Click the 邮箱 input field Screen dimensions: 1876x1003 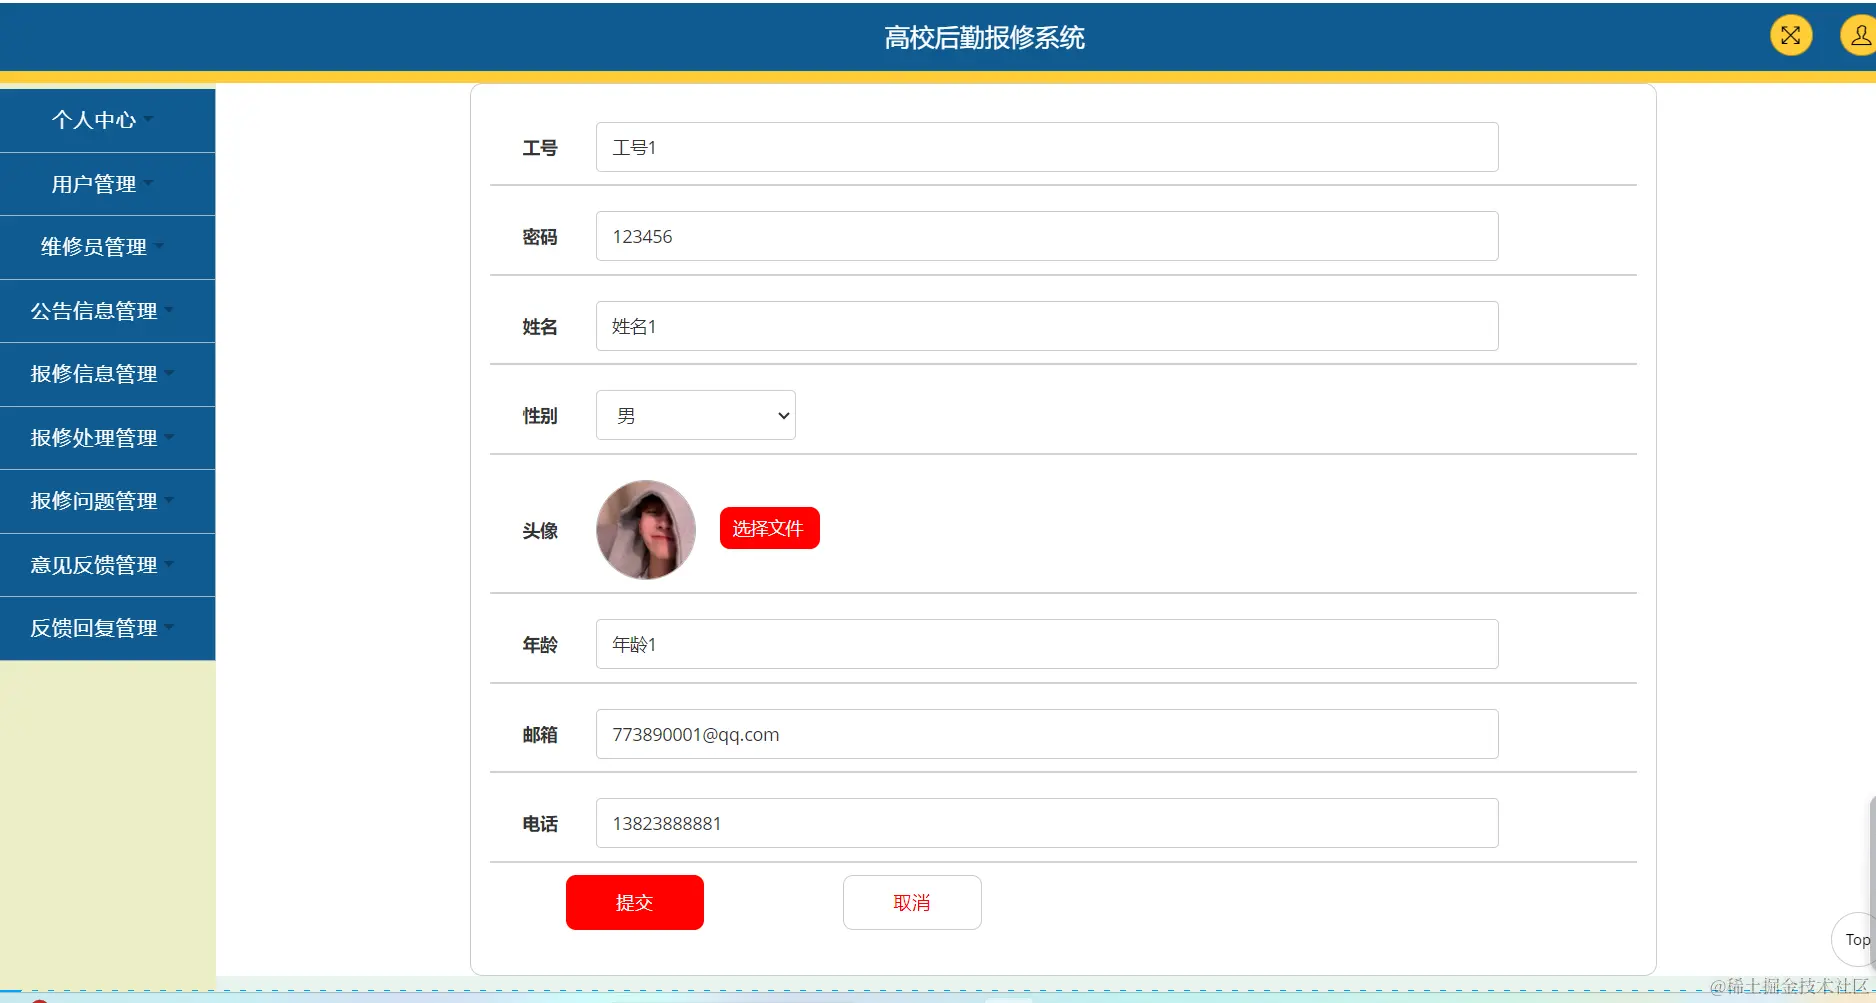tap(1047, 734)
